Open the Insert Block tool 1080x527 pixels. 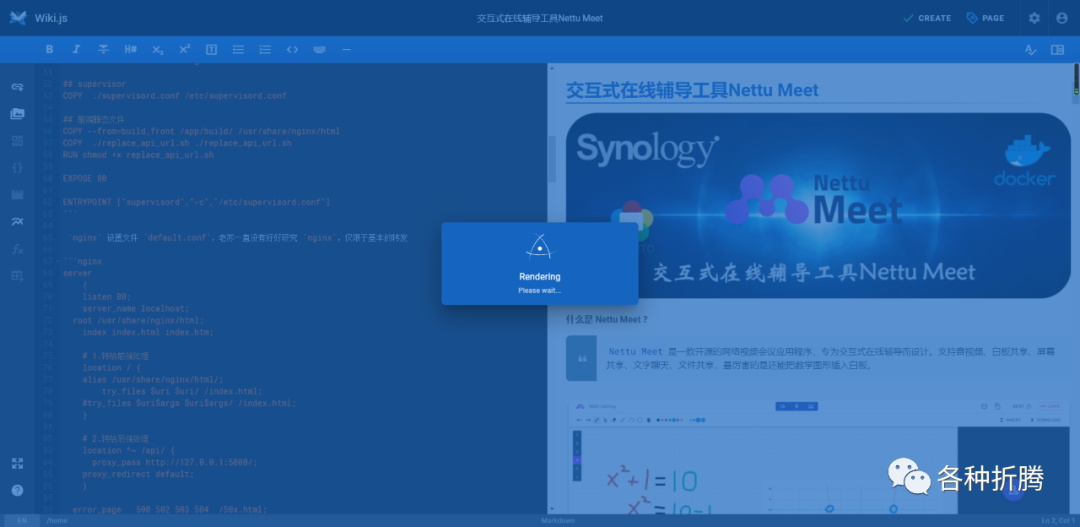(x=17, y=141)
